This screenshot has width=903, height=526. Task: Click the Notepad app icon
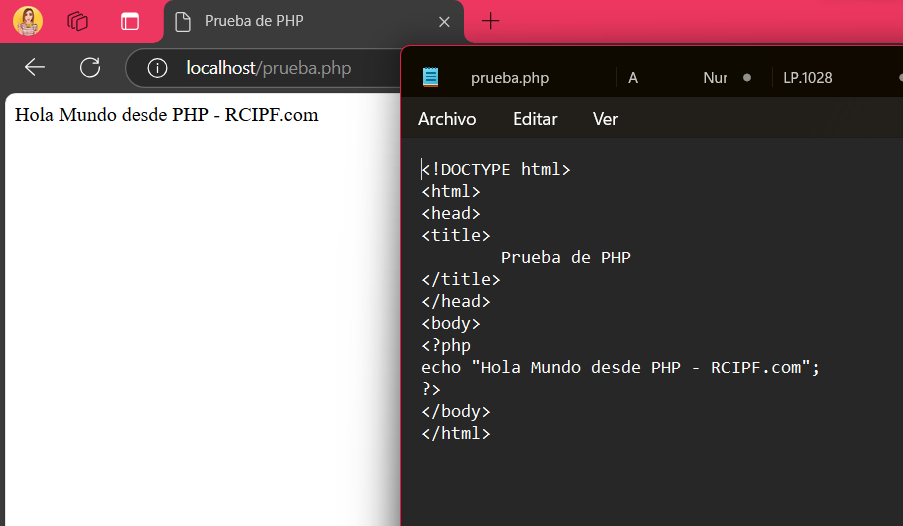(x=431, y=78)
